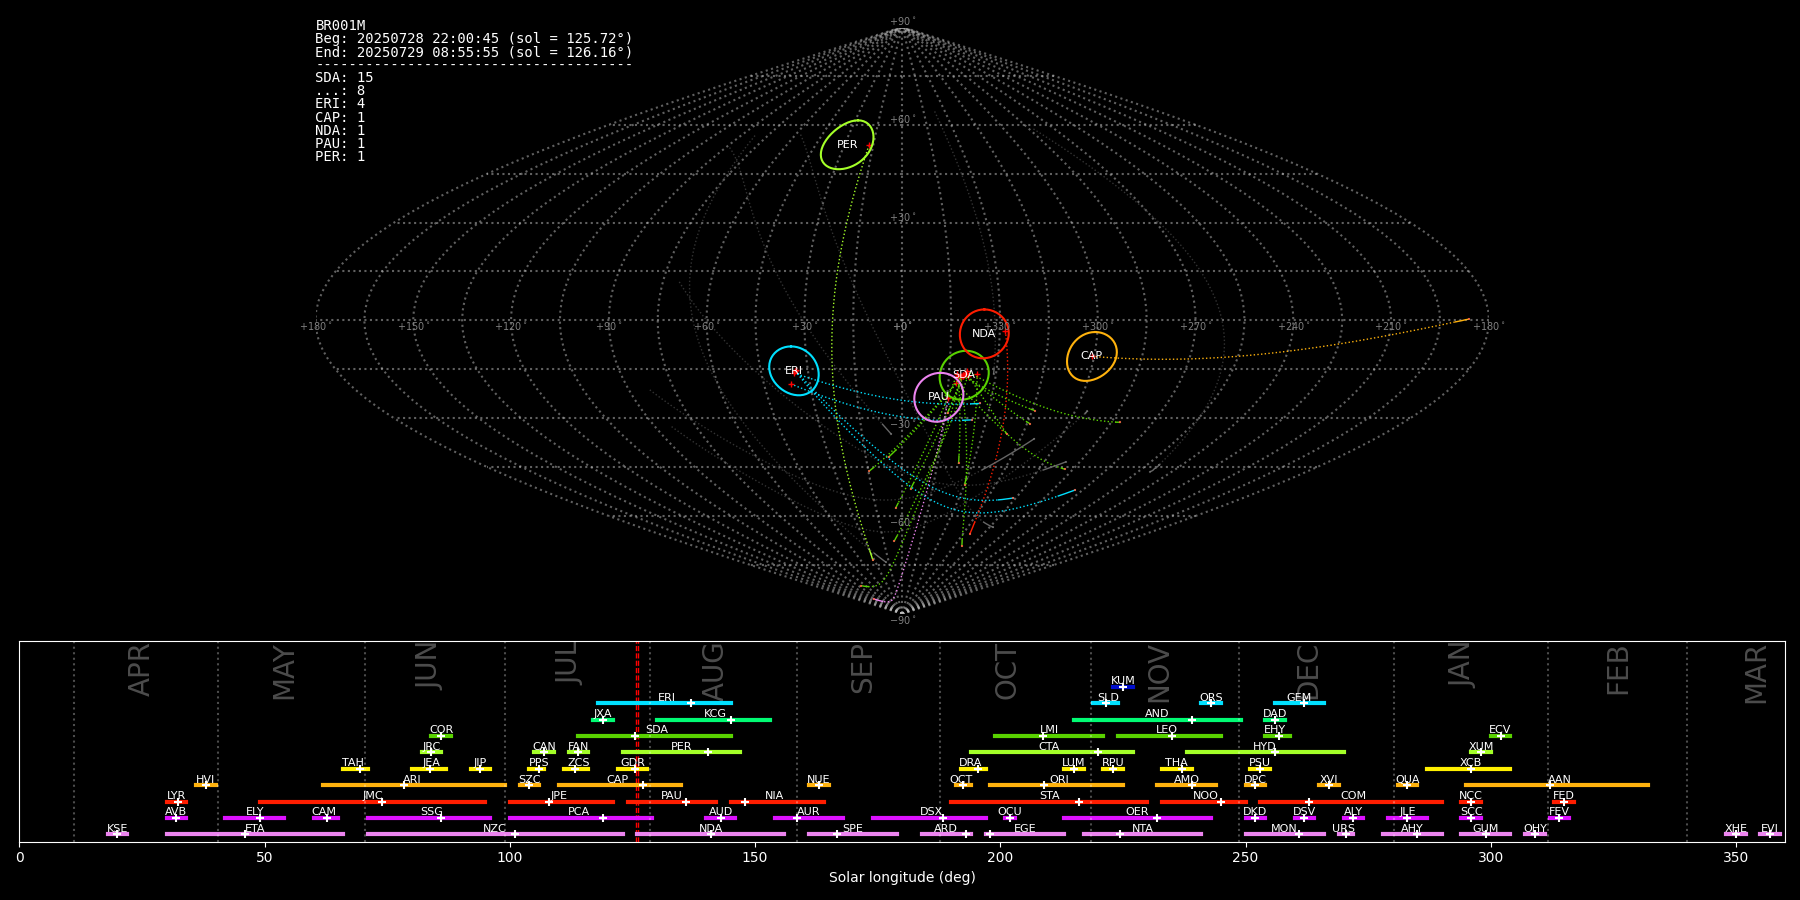Click the ECV shower bar
Image resolution: width=1800 pixels, height=900 pixels.
coord(1500,736)
